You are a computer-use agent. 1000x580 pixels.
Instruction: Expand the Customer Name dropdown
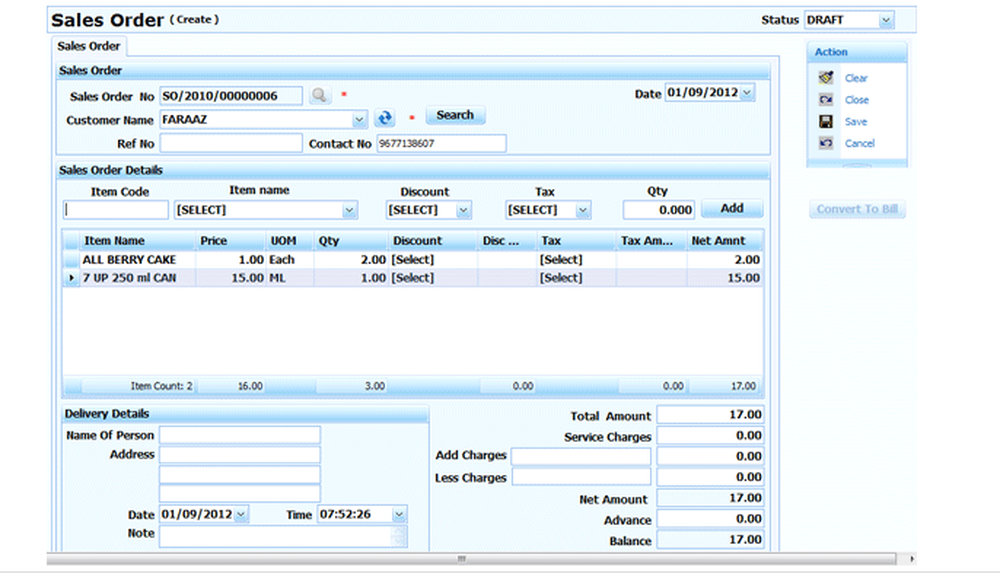tap(360, 119)
